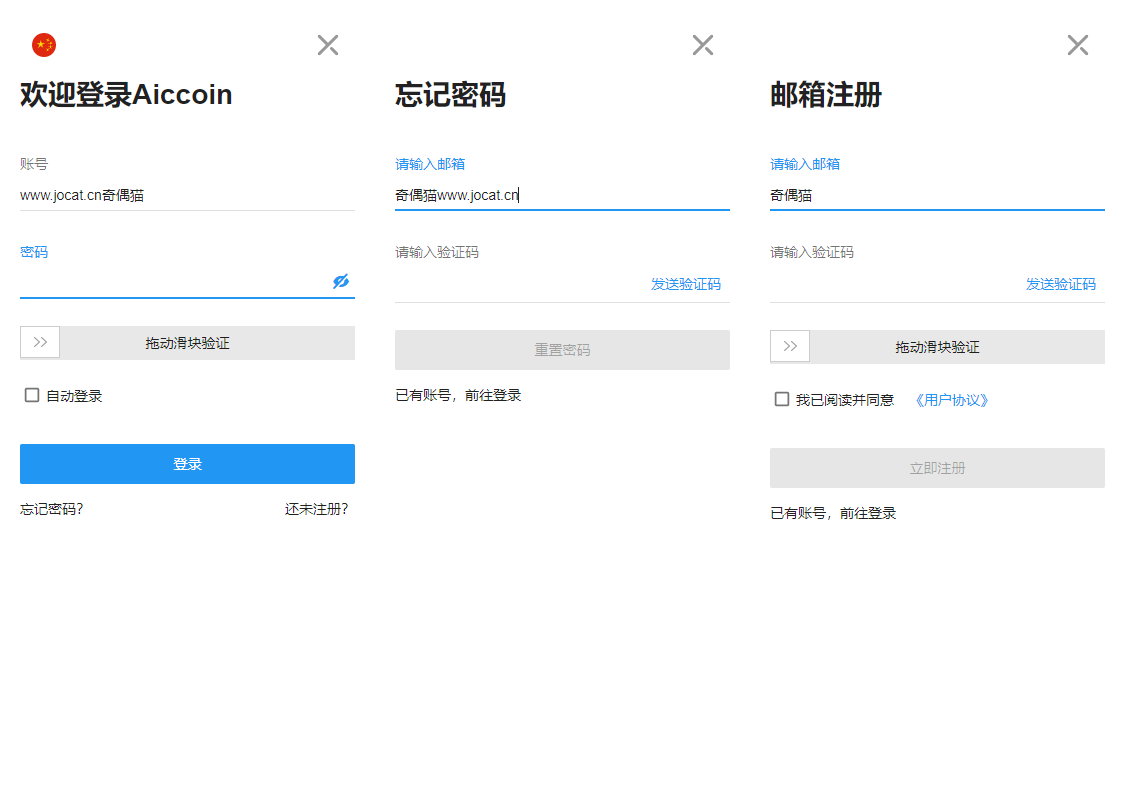
Task: Open the 还未注册? link
Action: [x=316, y=509]
